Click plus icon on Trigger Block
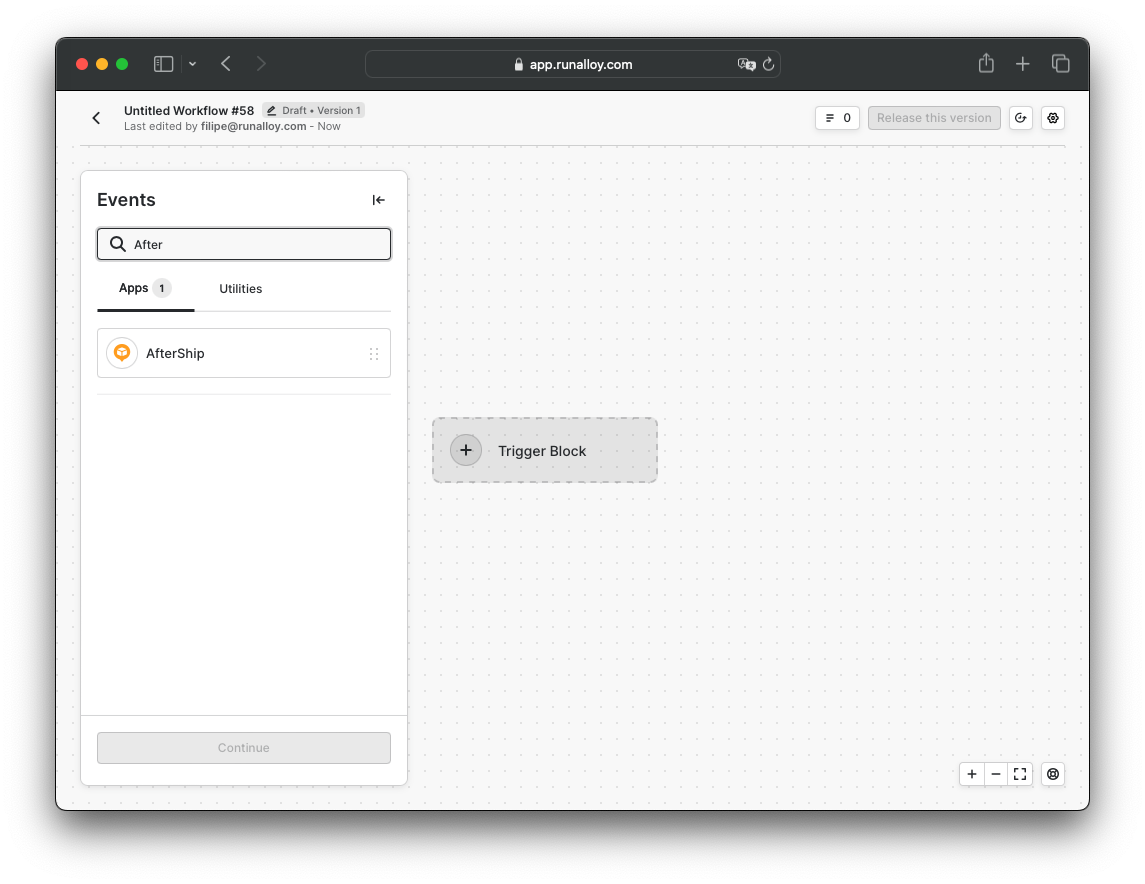The image size is (1145, 884). 466,450
